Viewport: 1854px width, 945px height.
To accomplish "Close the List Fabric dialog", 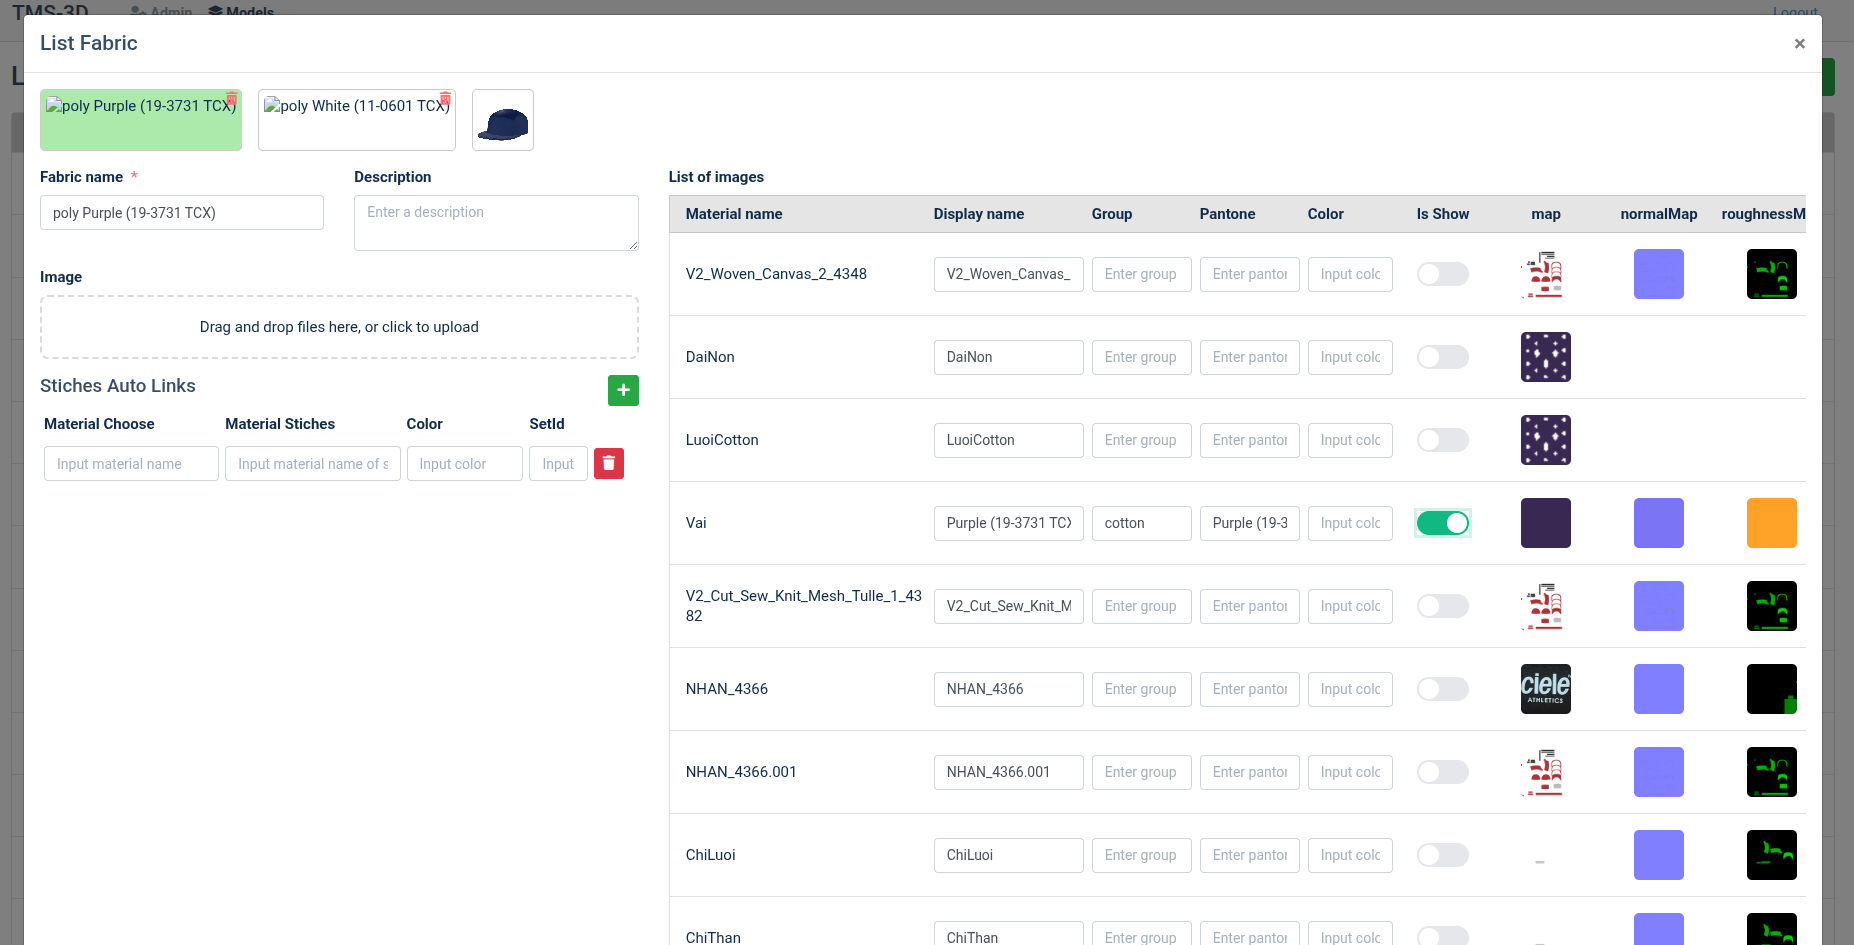I will coord(1799,44).
